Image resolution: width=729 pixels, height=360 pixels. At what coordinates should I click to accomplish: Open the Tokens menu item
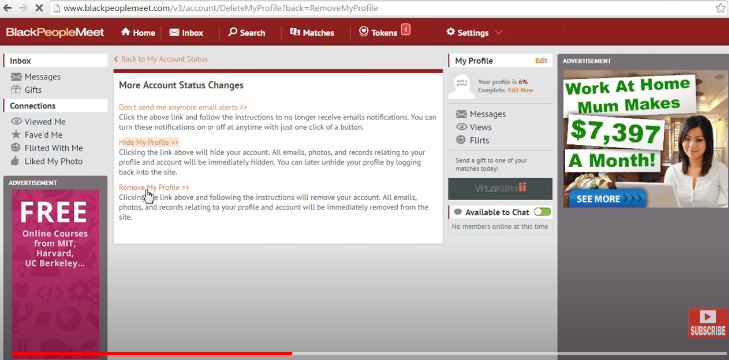[384, 33]
